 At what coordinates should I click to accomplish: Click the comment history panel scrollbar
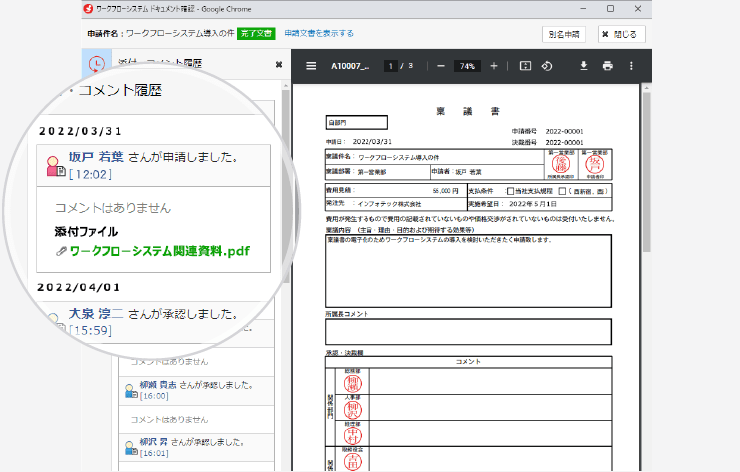(x=286, y=186)
